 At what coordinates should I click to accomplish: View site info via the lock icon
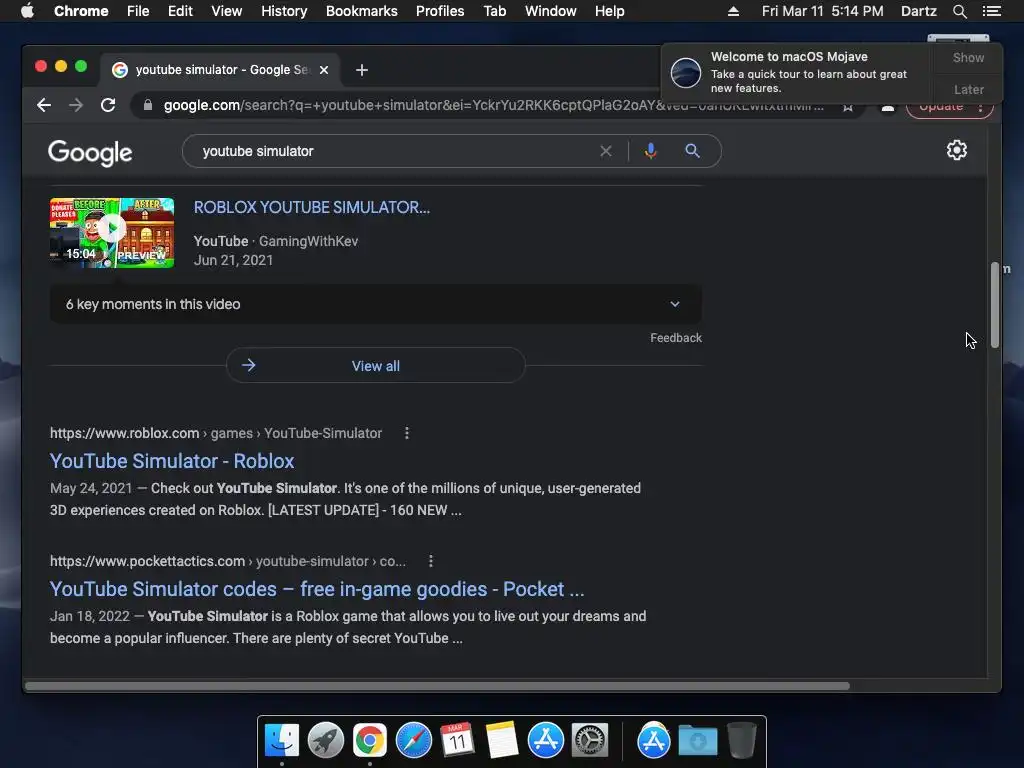tap(148, 105)
